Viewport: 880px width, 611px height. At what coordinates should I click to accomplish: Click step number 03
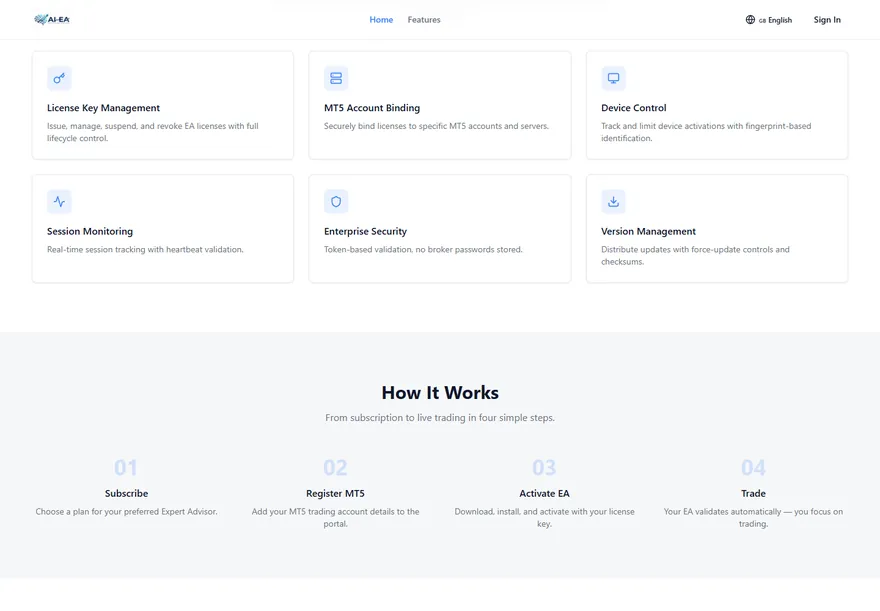[x=544, y=467]
